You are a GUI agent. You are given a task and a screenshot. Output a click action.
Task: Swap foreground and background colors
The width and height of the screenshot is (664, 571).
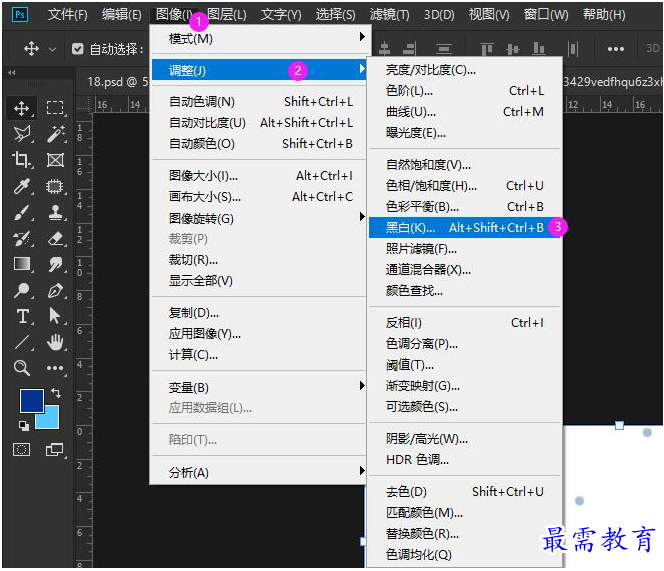point(56,393)
